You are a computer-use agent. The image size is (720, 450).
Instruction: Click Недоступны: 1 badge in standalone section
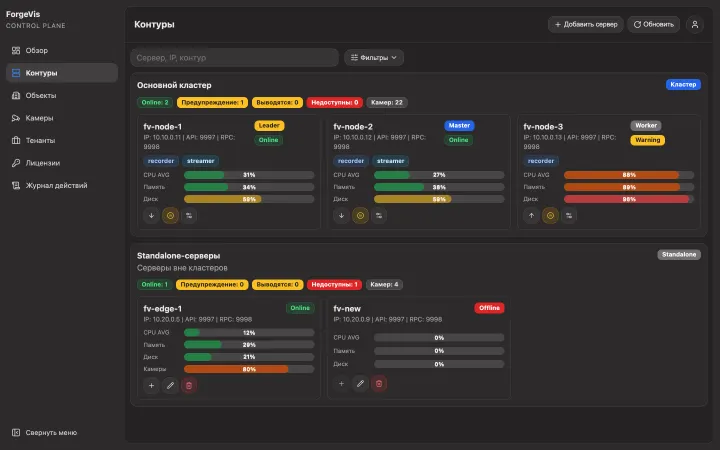(x=334, y=284)
